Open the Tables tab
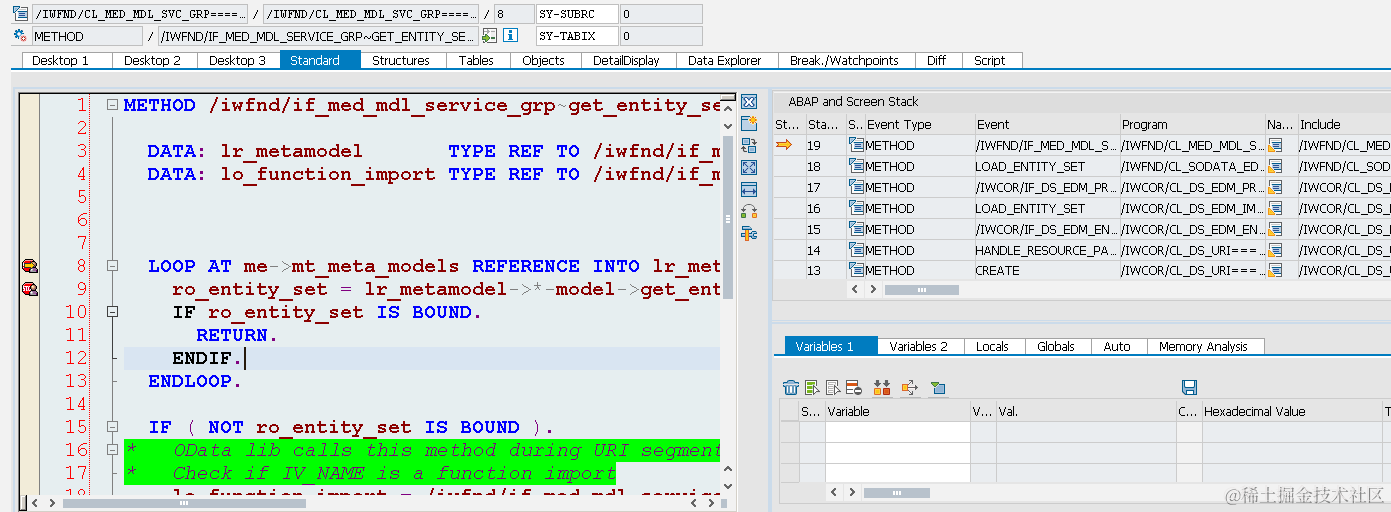 coord(476,60)
